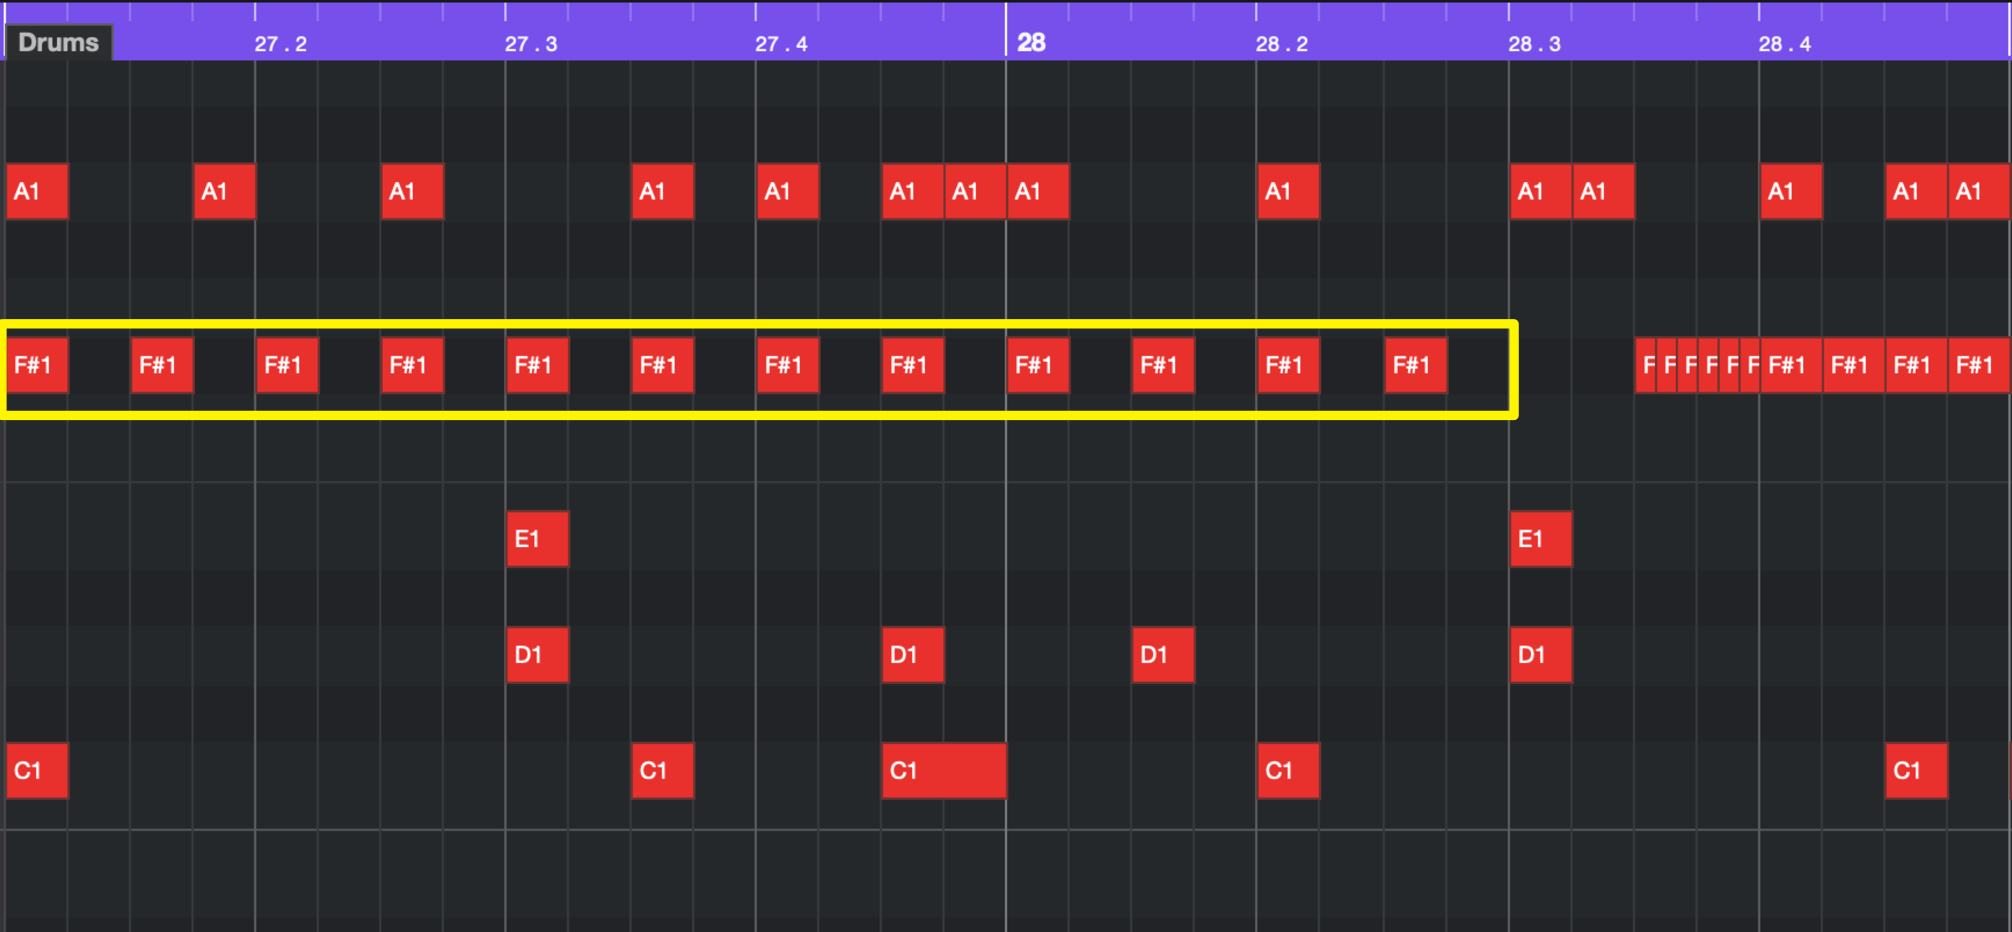
Task: Select the first narrow F note in the roll
Action: [1646, 365]
